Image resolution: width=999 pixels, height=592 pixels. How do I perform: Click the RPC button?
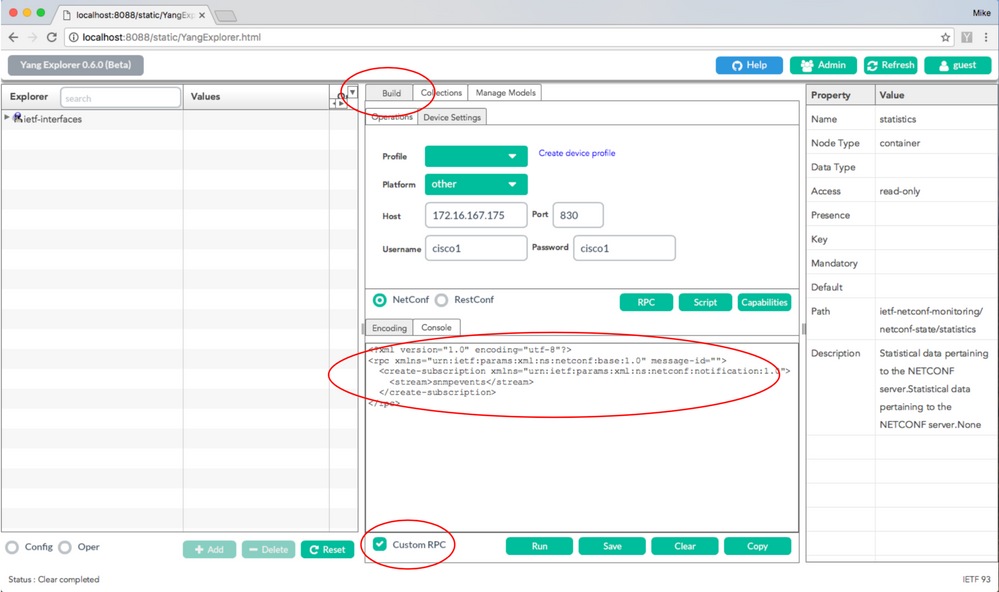pyautogui.click(x=646, y=302)
